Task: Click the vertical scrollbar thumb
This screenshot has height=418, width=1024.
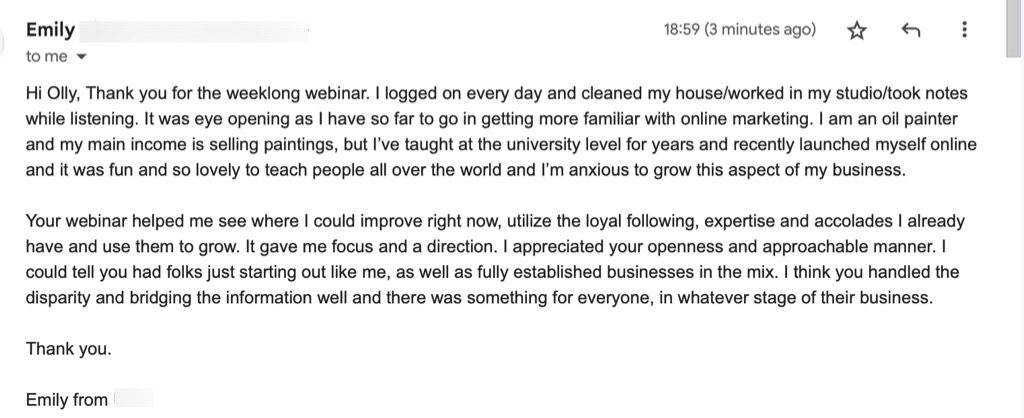Action: coord(1014,29)
